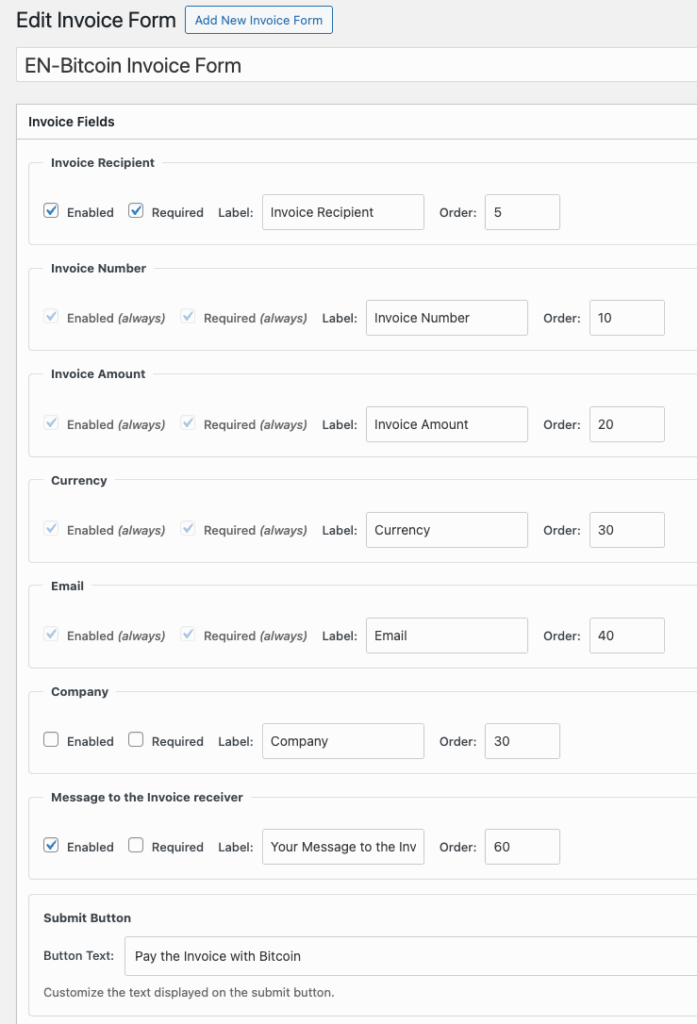Click the Company label input
The image size is (697, 1024).
343,741
